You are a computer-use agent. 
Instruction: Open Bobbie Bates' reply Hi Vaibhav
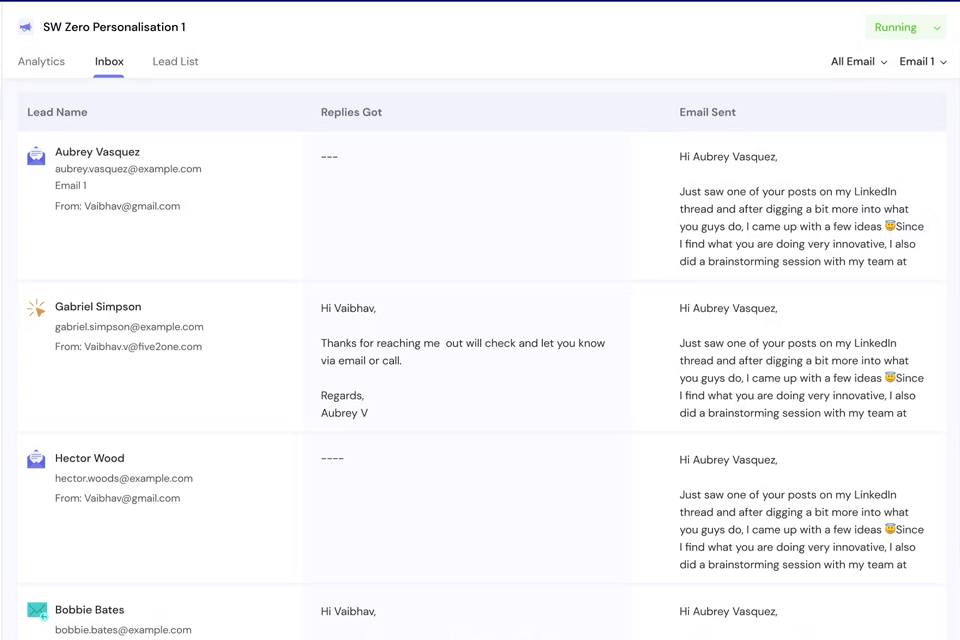348,611
